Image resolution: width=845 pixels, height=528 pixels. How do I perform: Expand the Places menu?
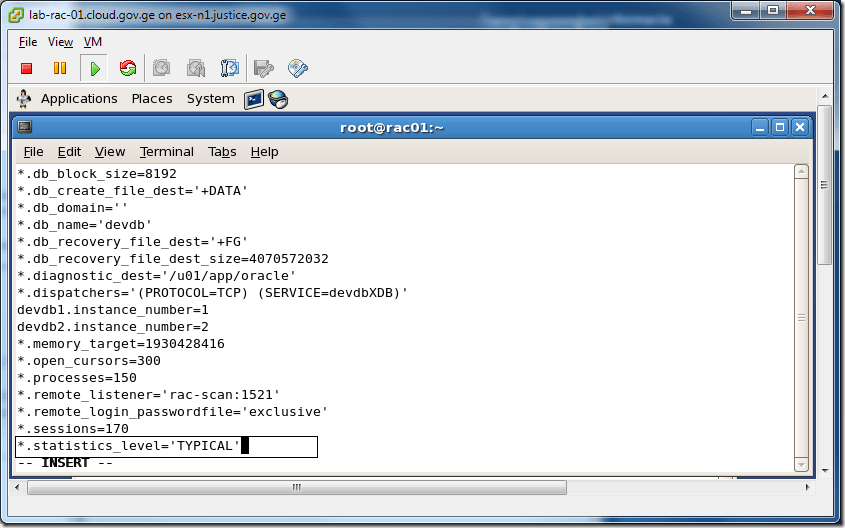(152, 99)
